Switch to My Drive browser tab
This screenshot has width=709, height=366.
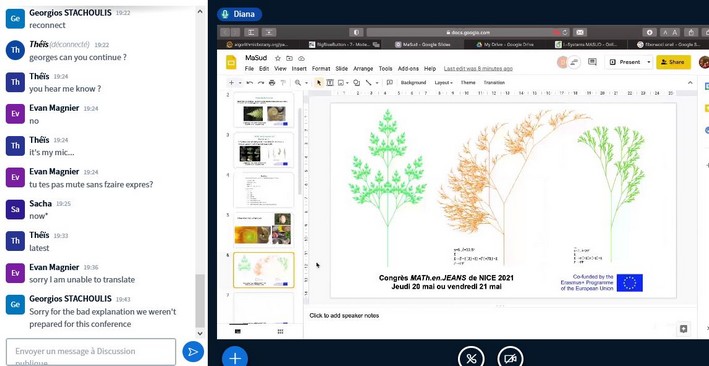coord(505,44)
